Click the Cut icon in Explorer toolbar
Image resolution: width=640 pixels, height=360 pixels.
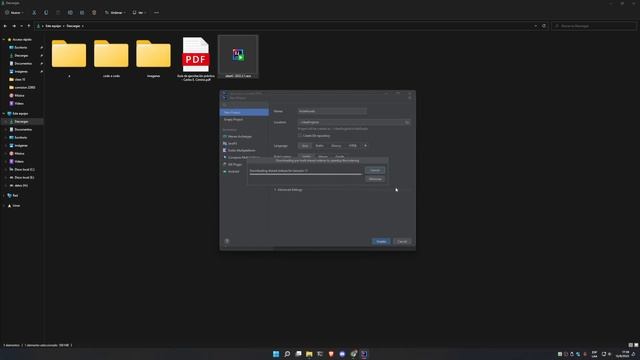click(34, 13)
